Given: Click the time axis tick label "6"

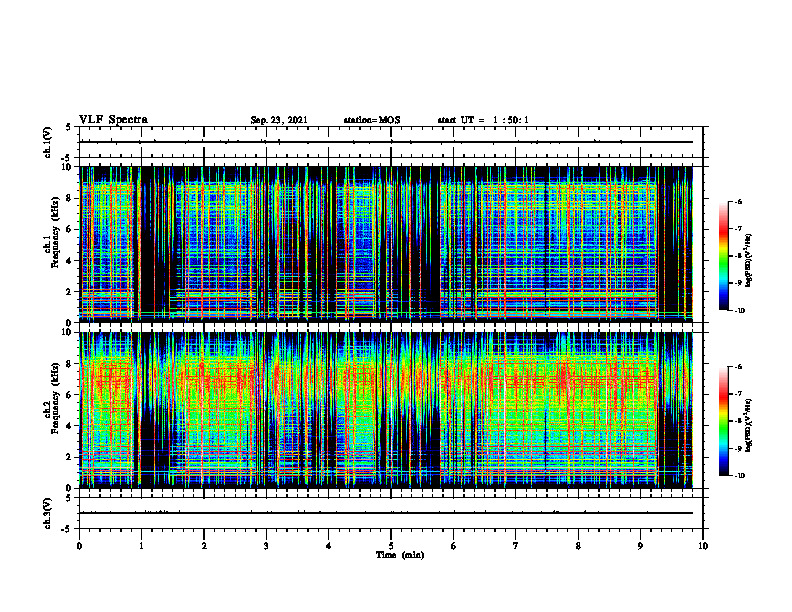Looking at the screenshot, I should (454, 545).
